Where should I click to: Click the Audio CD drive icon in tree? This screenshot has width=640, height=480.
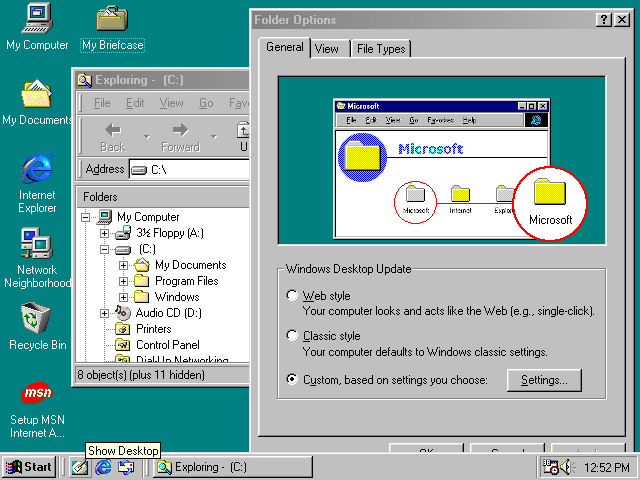123,313
